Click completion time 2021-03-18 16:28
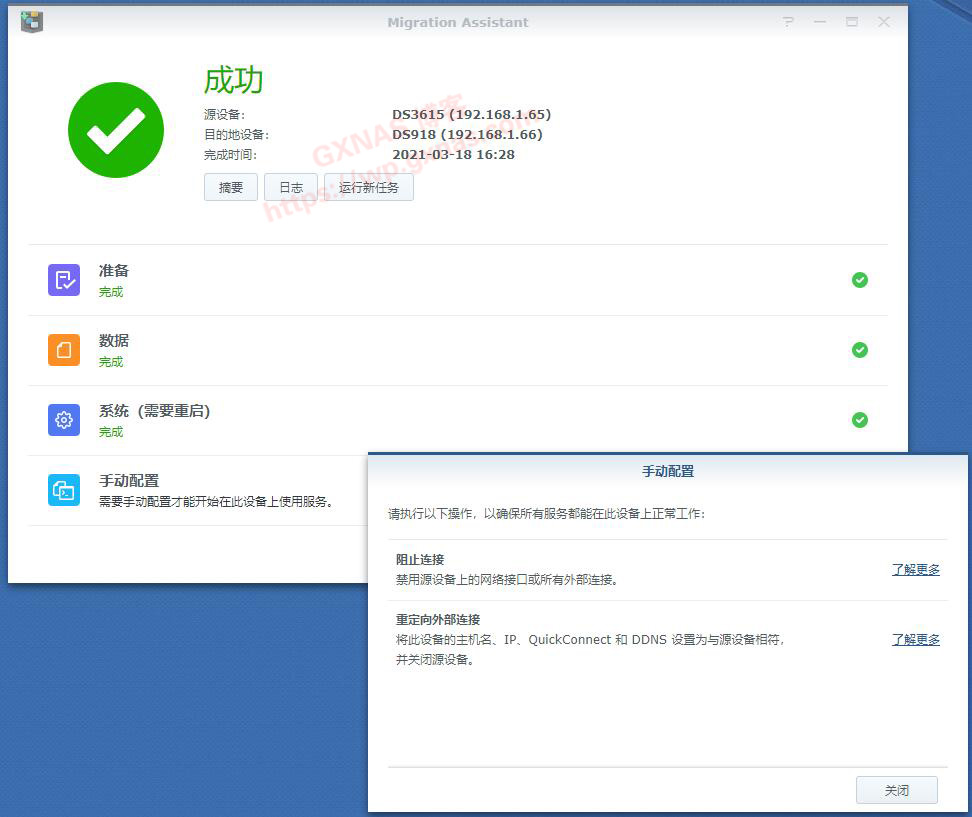The width and height of the screenshot is (972, 817). 453,154
